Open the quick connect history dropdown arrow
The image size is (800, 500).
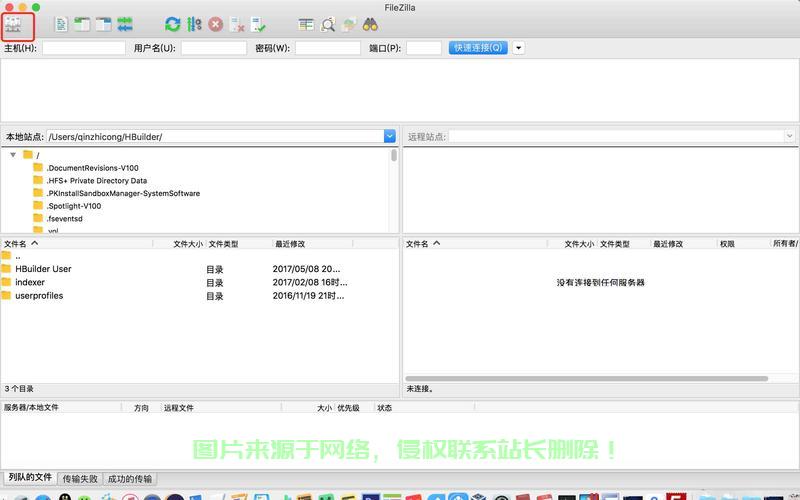click(518, 48)
